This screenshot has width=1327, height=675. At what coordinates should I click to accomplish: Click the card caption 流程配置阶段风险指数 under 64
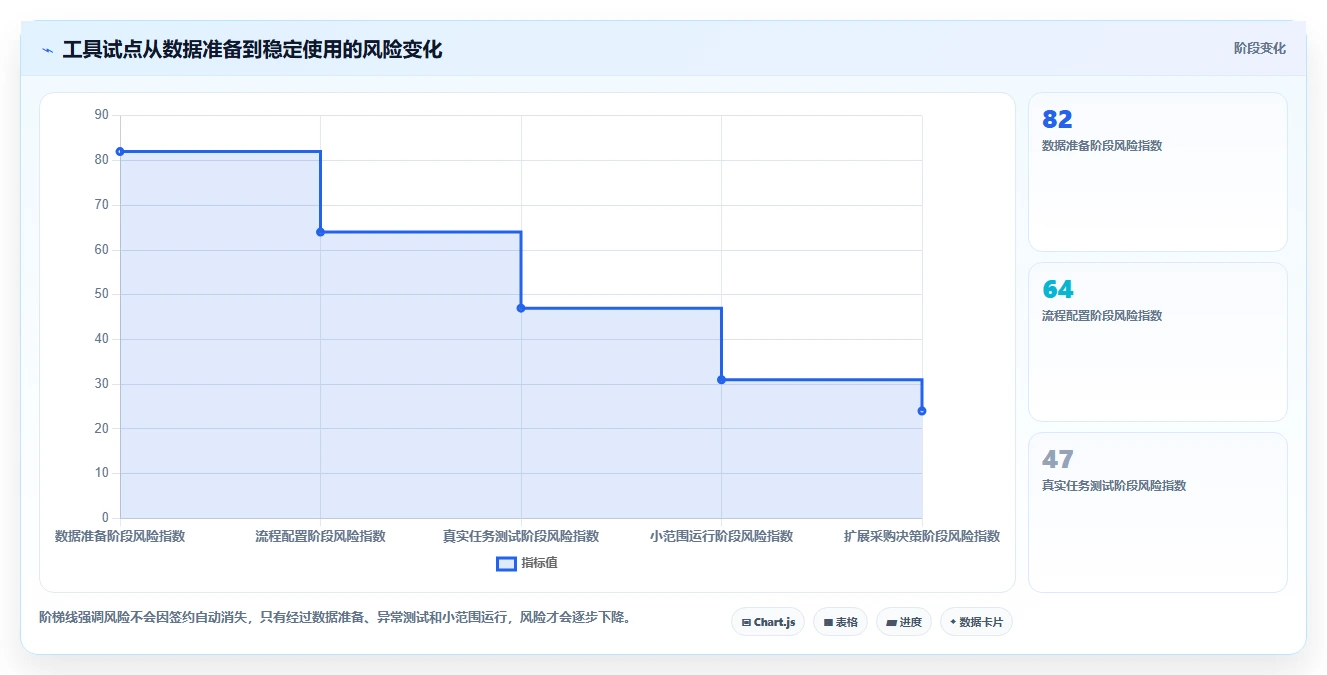1102,315
